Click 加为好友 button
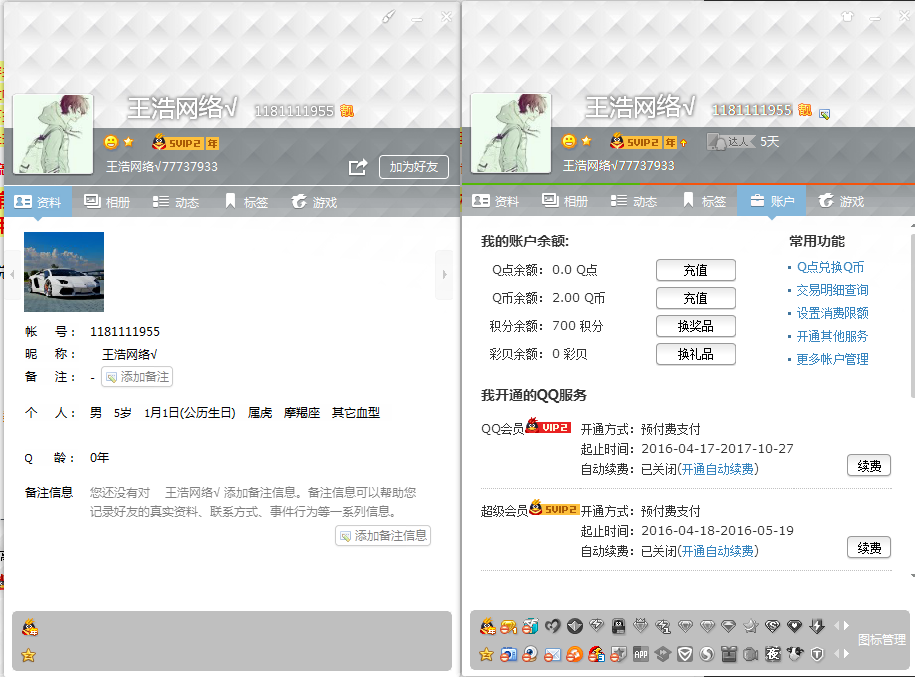The height and width of the screenshot is (677, 915). pyautogui.click(x=414, y=167)
